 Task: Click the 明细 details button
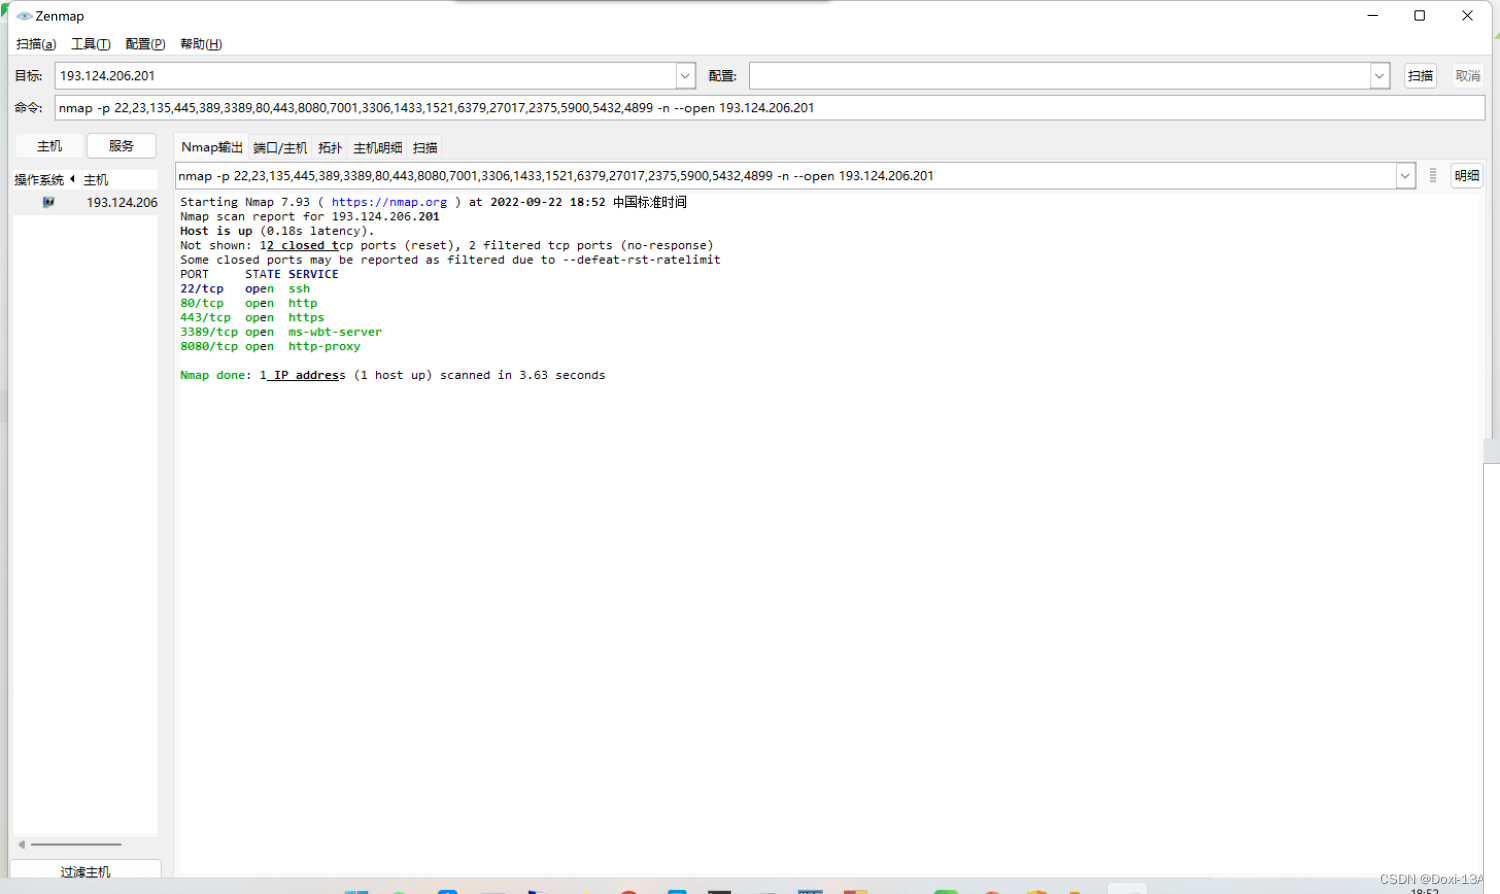pos(1467,176)
